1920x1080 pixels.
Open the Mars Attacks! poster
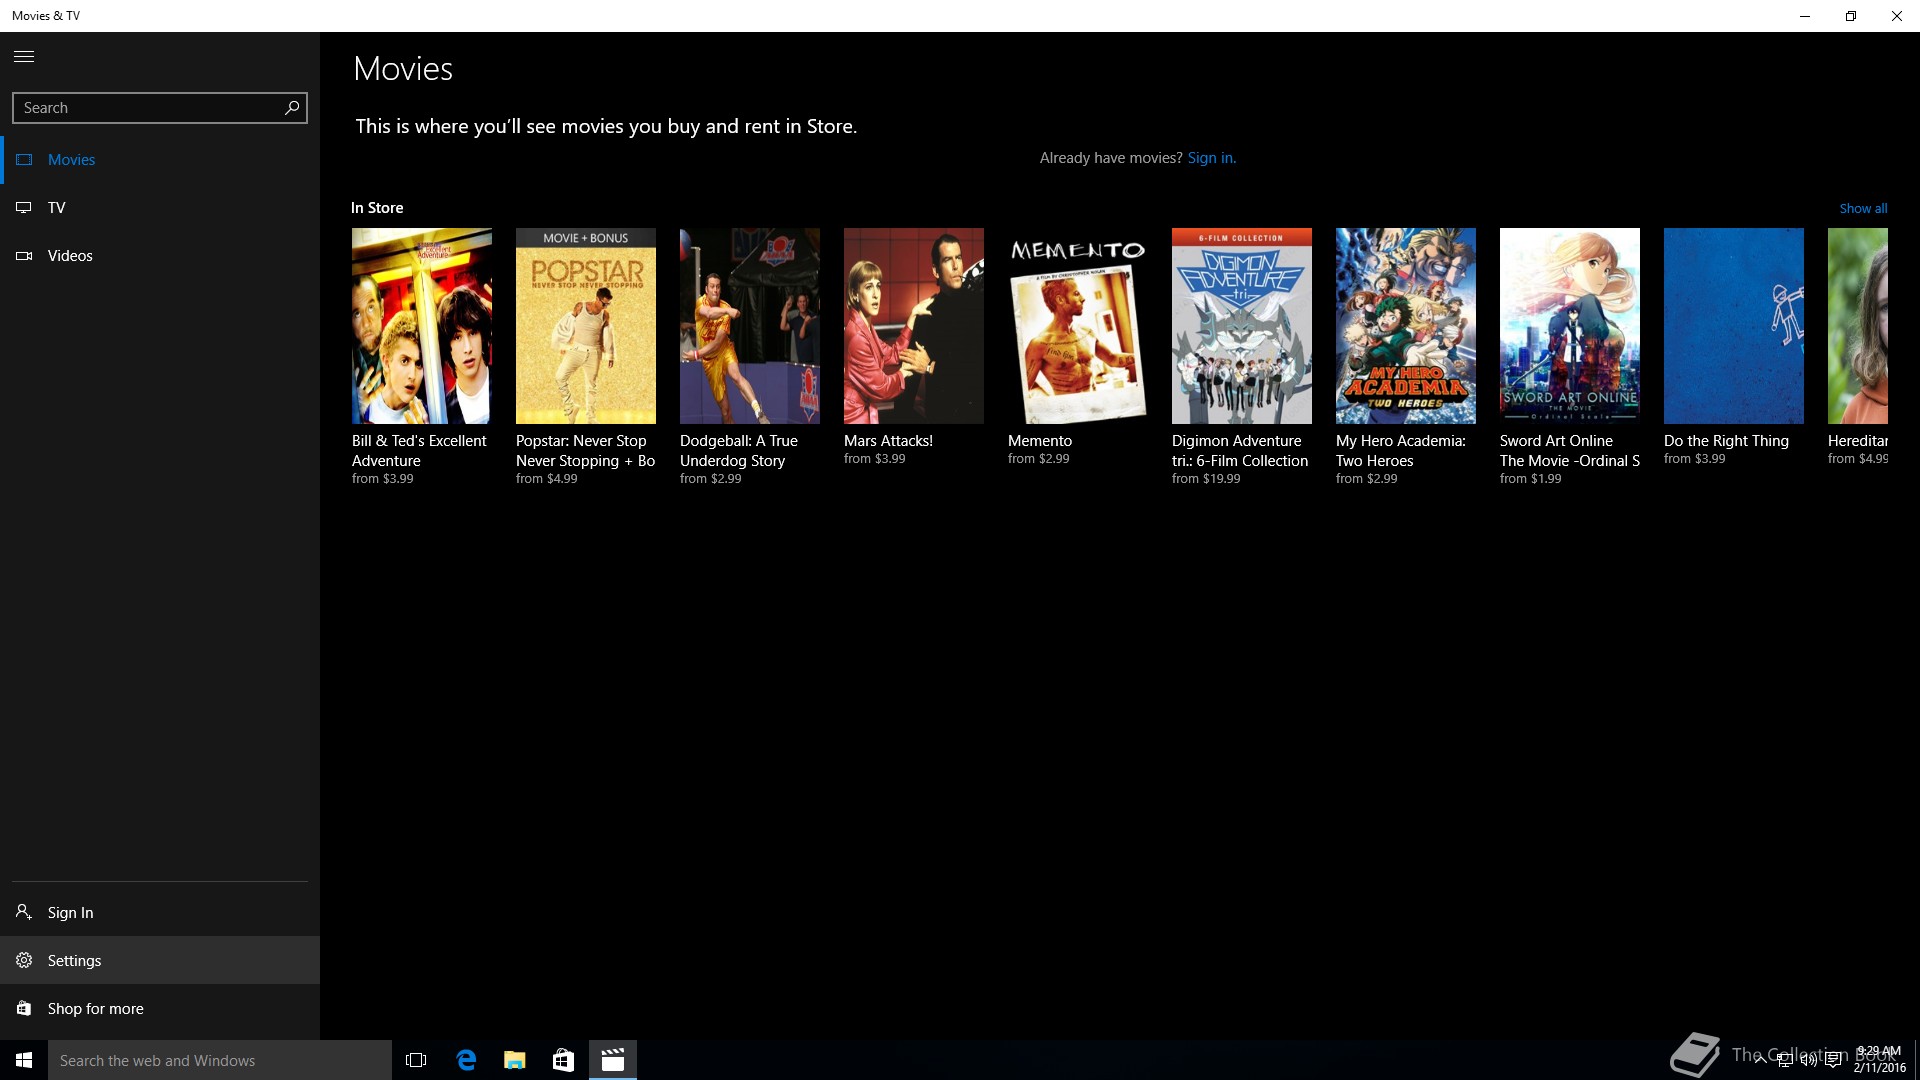pos(914,326)
